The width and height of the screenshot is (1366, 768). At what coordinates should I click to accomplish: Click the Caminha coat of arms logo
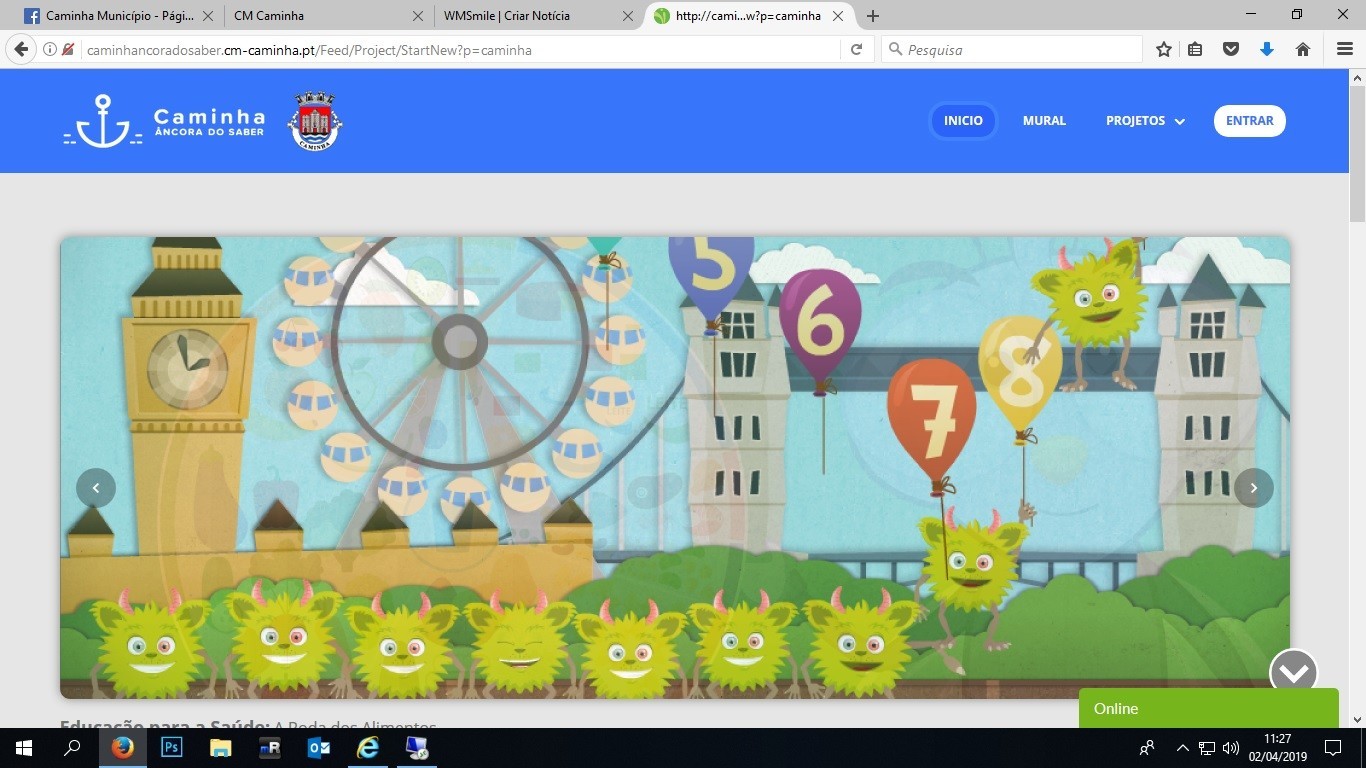(x=315, y=121)
